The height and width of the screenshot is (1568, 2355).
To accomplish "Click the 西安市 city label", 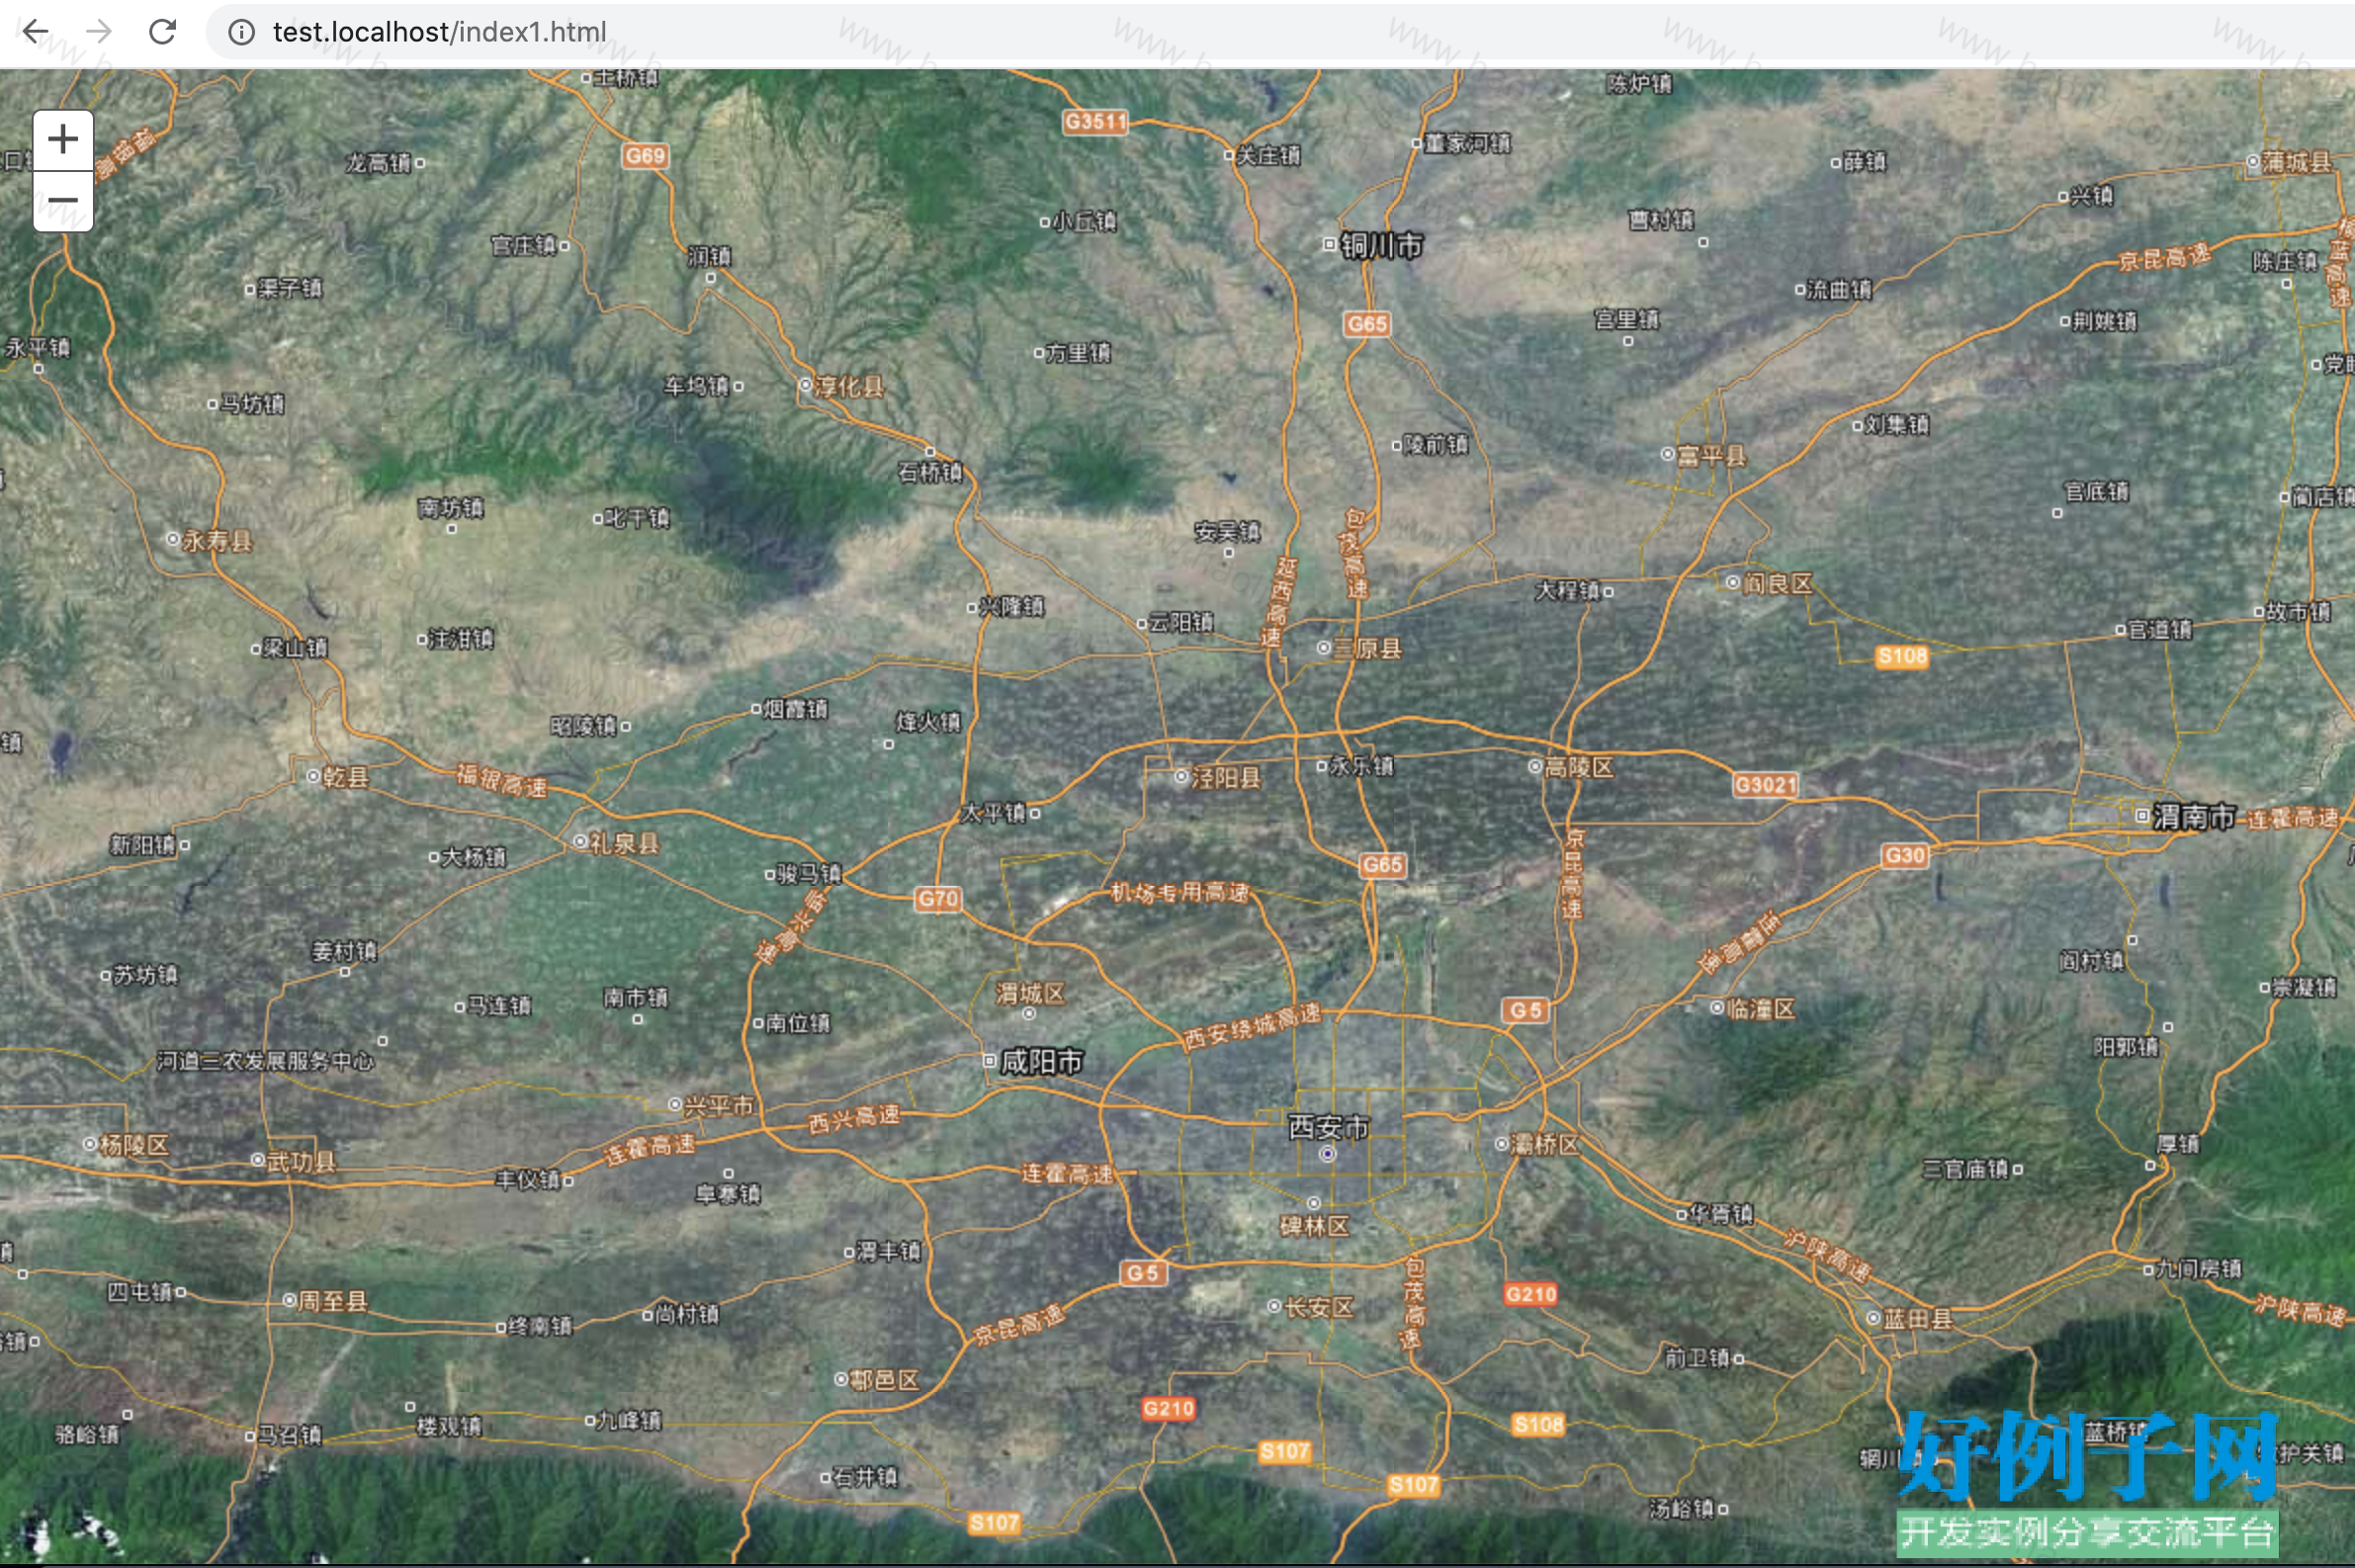I will tap(1328, 1127).
